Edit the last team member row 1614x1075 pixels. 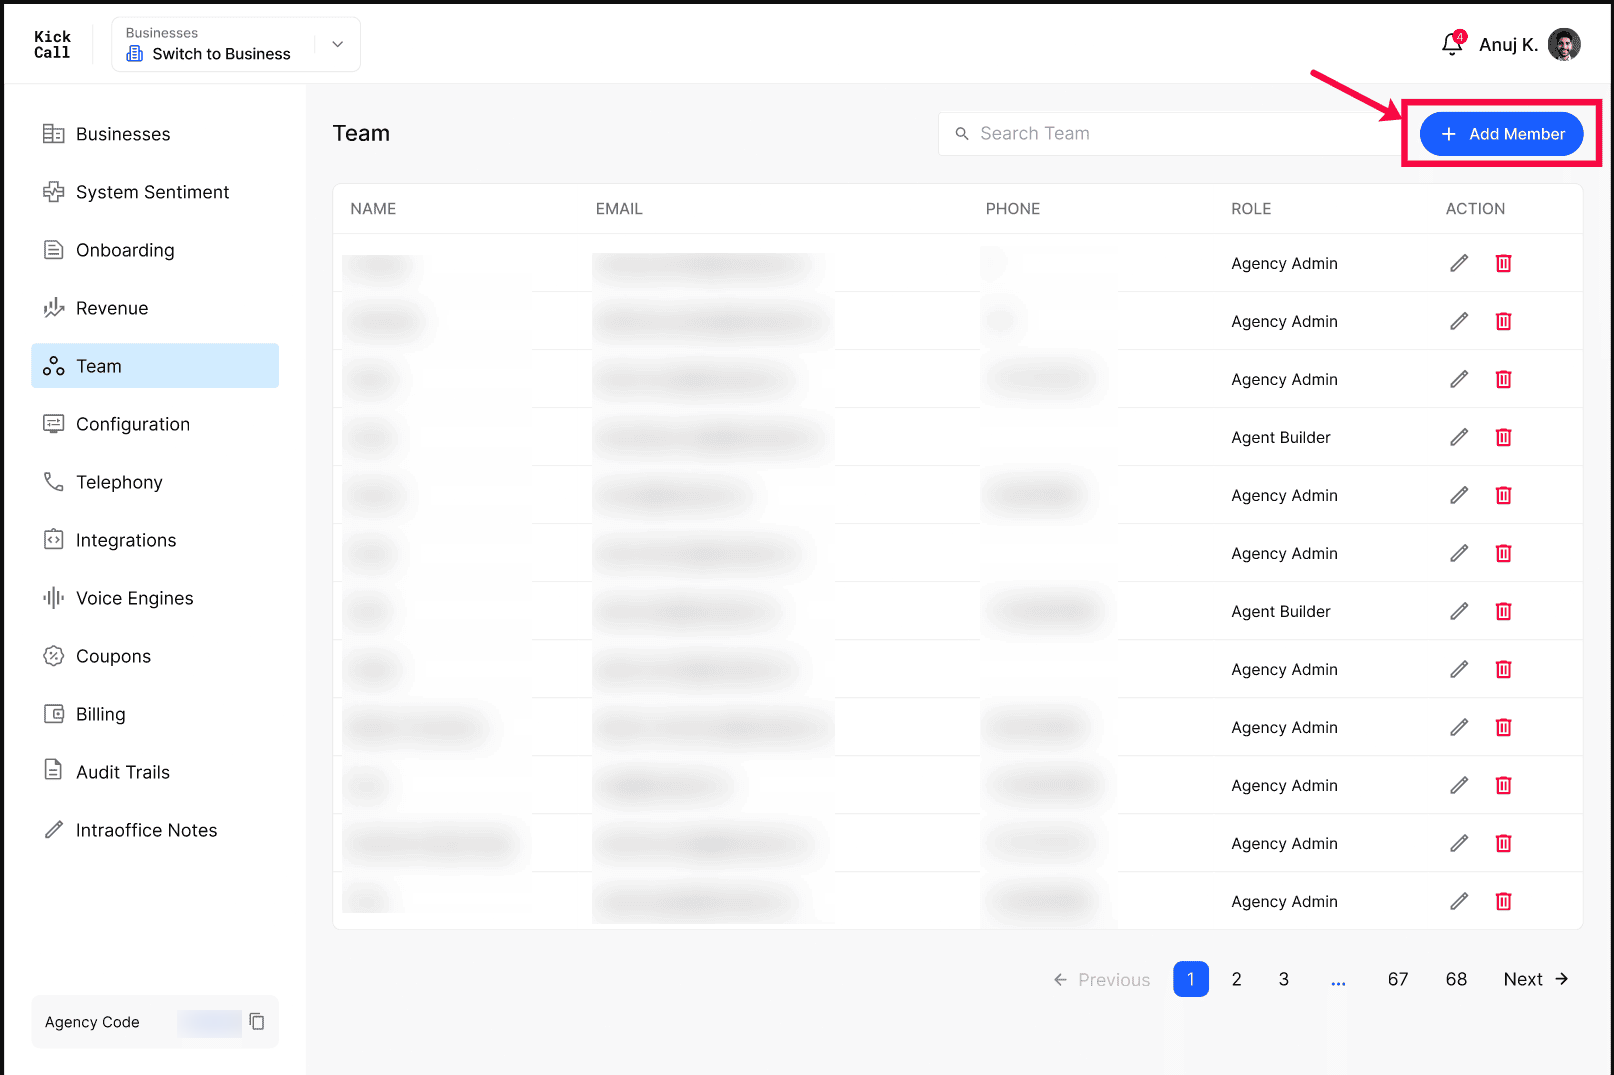click(x=1459, y=901)
